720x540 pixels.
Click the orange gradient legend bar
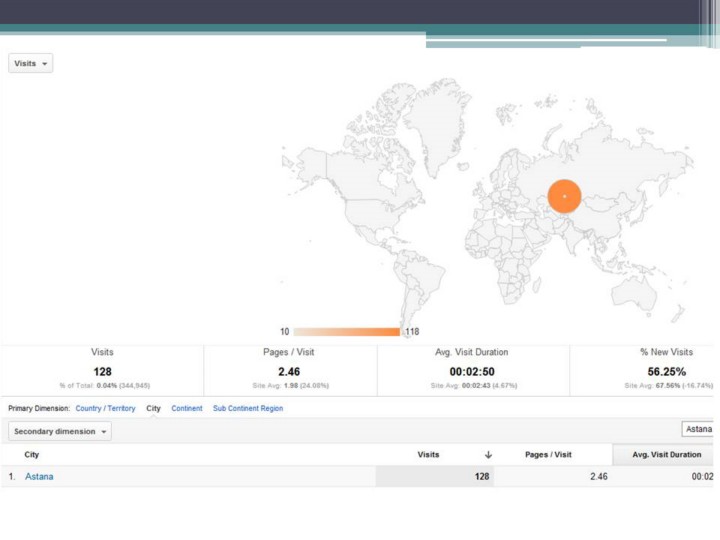tap(346, 331)
